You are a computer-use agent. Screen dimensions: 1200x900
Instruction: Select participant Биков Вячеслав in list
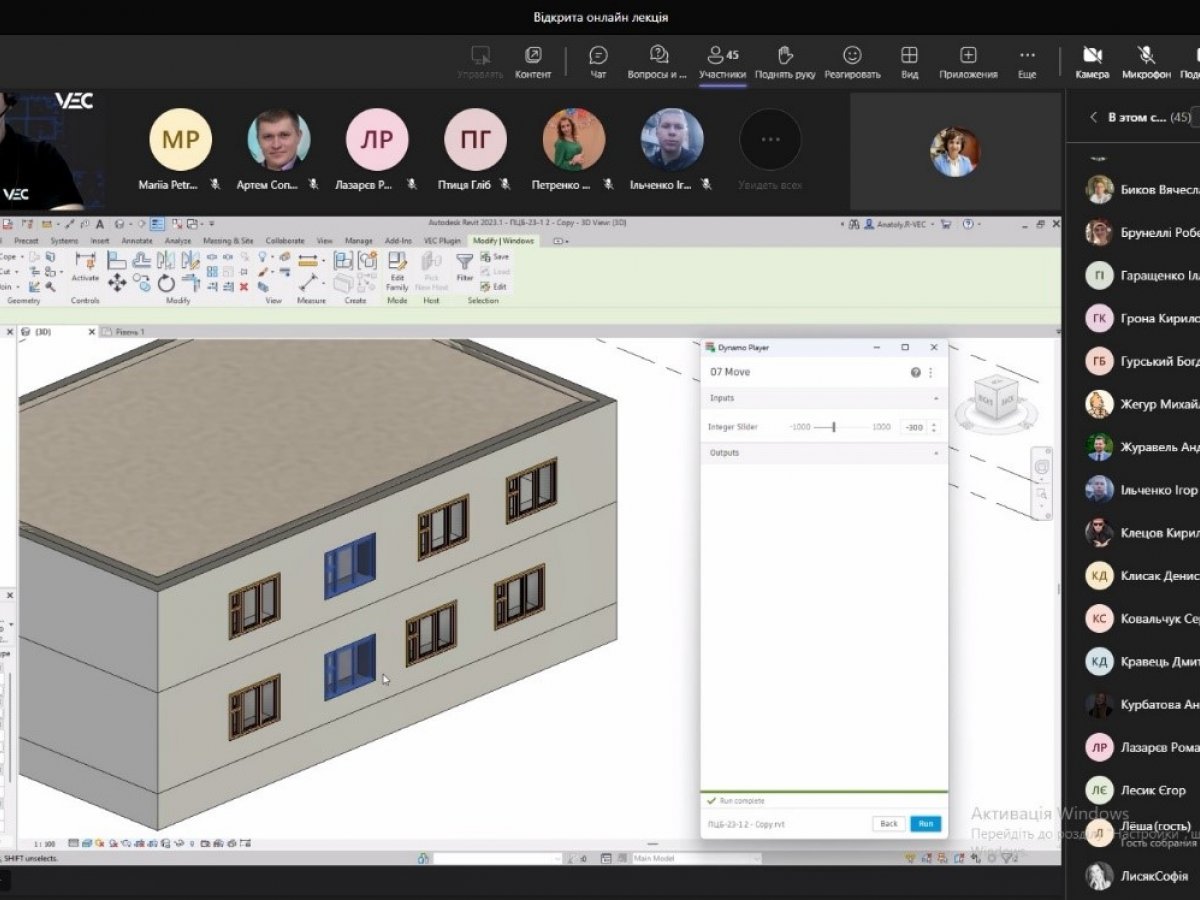coord(1142,190)
